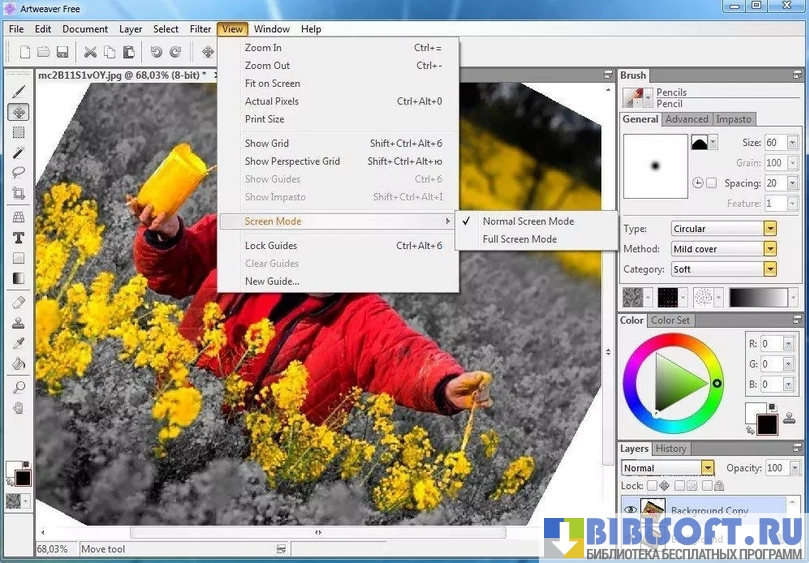Enable the checkbox beside Spacing
809x563 pixels.
point(711,183)
